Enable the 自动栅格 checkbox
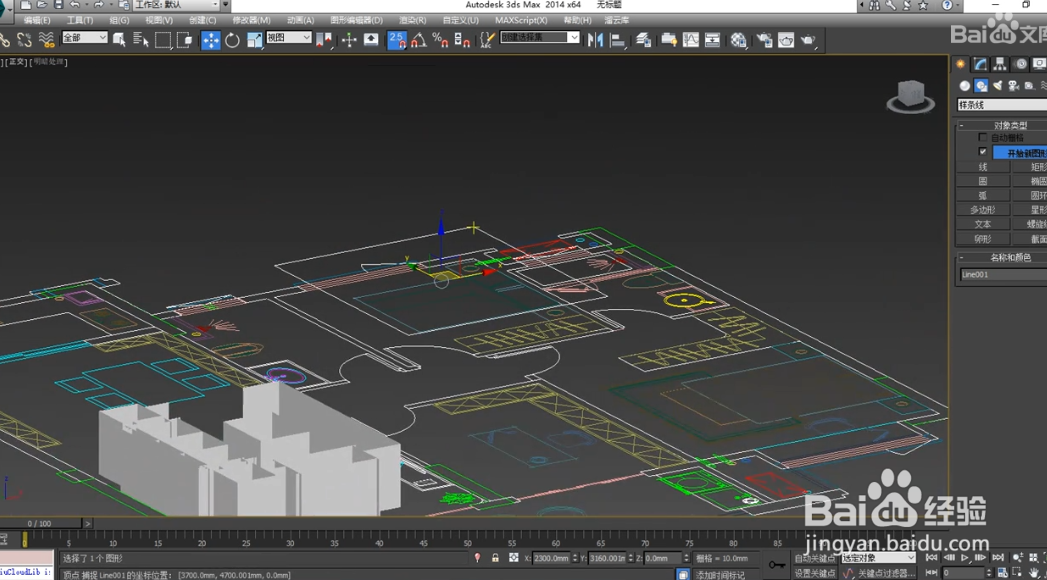This screenshot has width=1047, height=580. (983, 138)
